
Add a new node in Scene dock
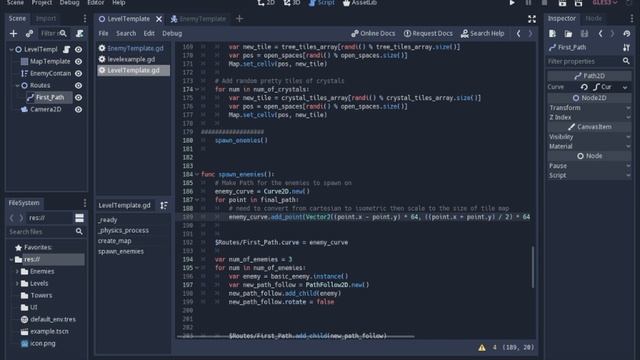pos(13,33)
